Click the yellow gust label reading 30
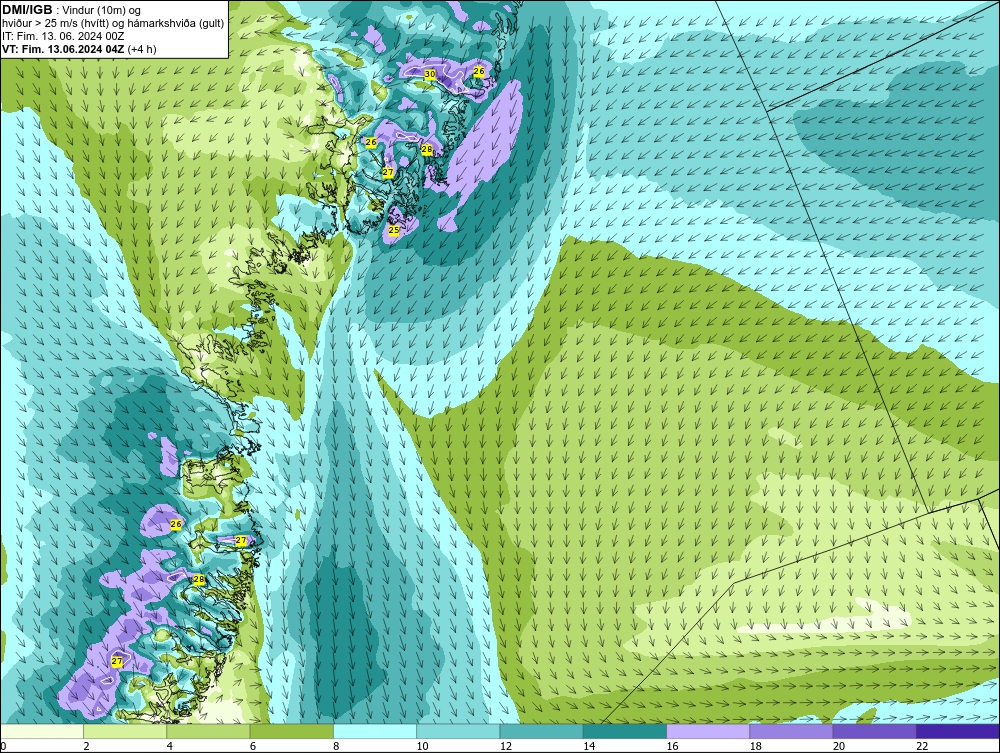 tap(430, 75)
